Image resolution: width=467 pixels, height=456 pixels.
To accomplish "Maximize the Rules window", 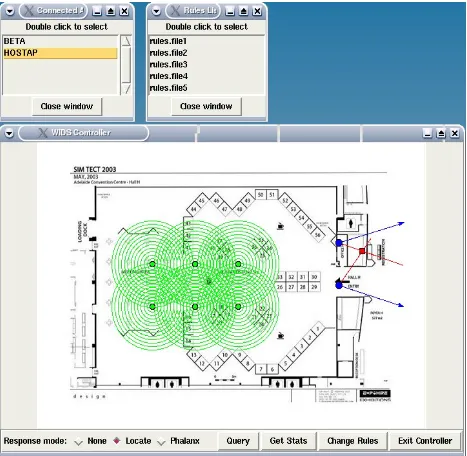I will click(x=243, y=11).
